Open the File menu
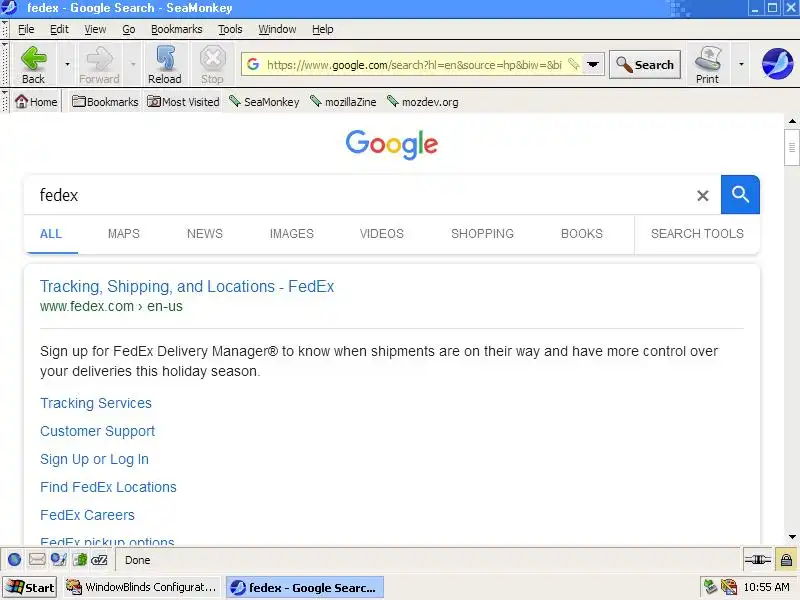The width and height of the screenshot is (800, 600). (26, 30)
